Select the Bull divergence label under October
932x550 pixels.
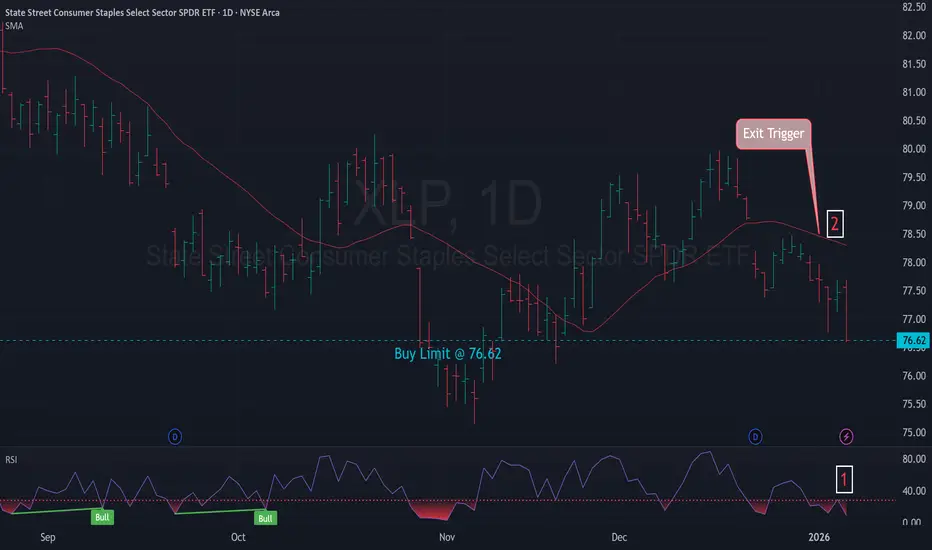(x=265, y=518)
